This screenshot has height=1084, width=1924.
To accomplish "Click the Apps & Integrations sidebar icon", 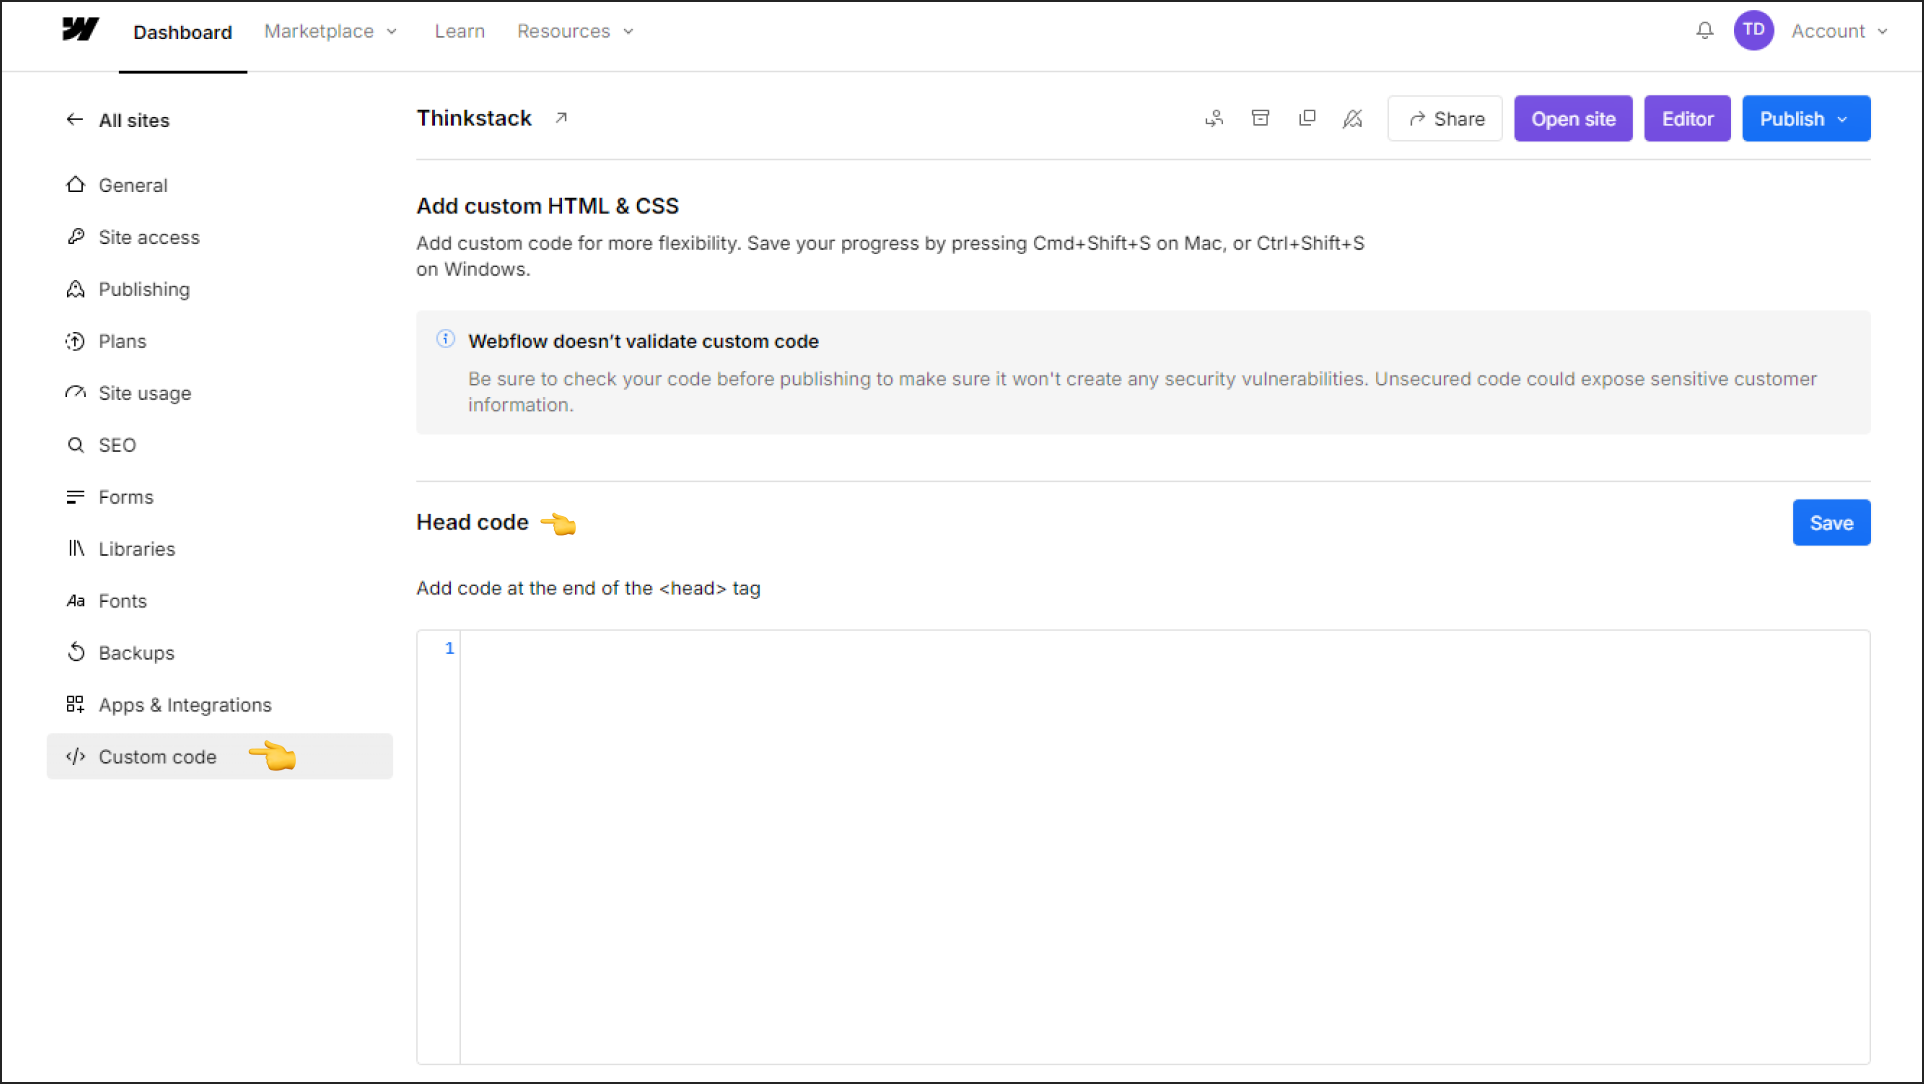I will (x=75, y=705).
